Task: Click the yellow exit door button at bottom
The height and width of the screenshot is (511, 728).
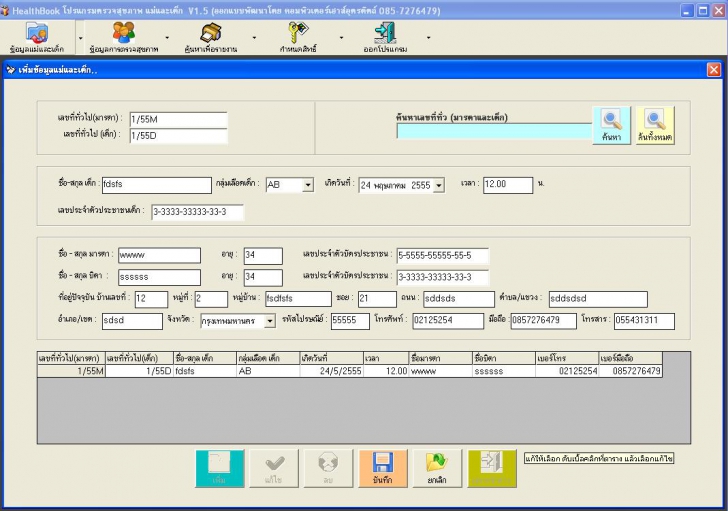Action: pos(492,468)
